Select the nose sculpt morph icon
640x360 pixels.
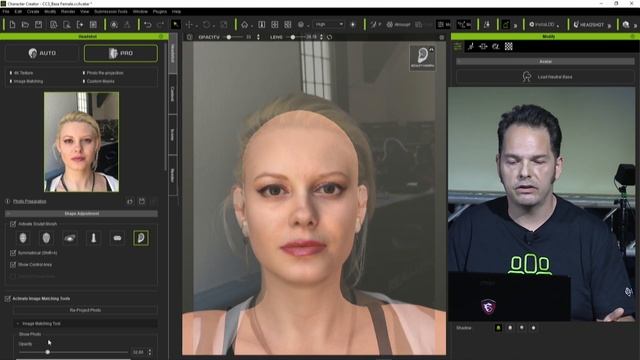click(93, 238)
